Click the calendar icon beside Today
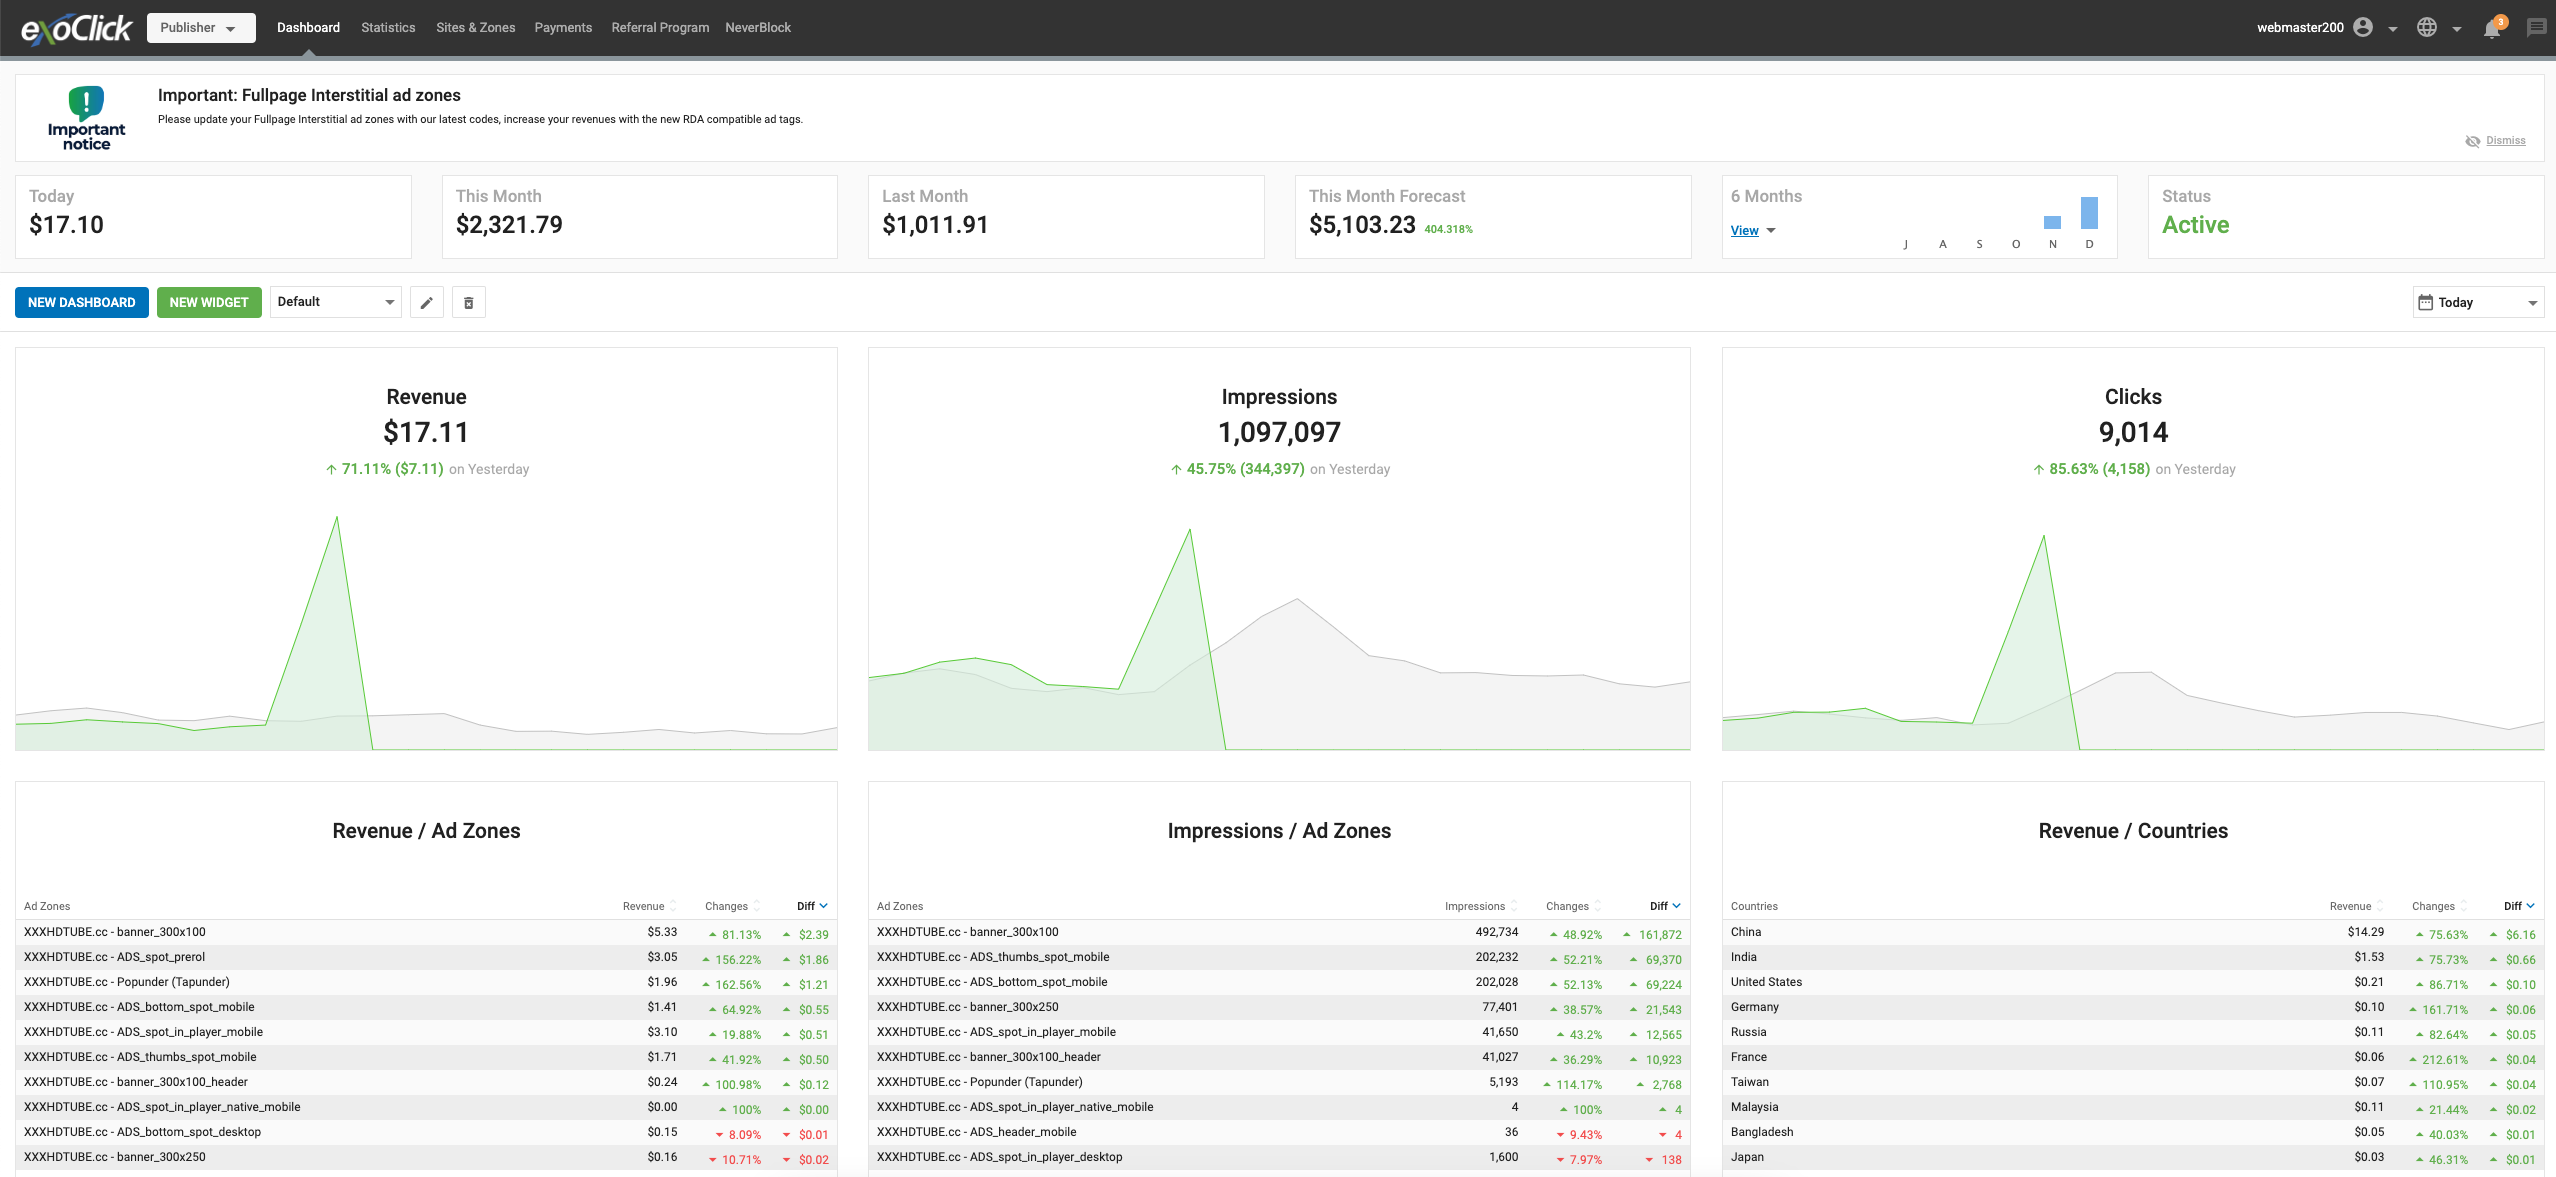Image resolution: width=2556 pixels, height=1177 pixels. coord(2425,303)
